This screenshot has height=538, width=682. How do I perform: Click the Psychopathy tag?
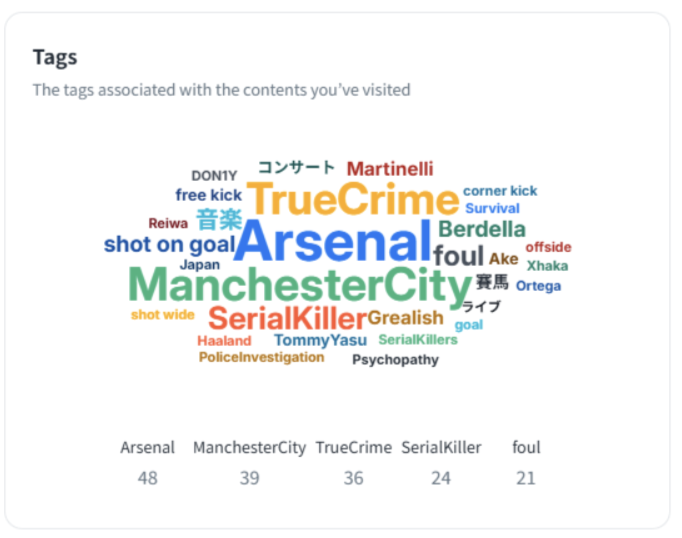pyautogui.click(x=395, y=360)
